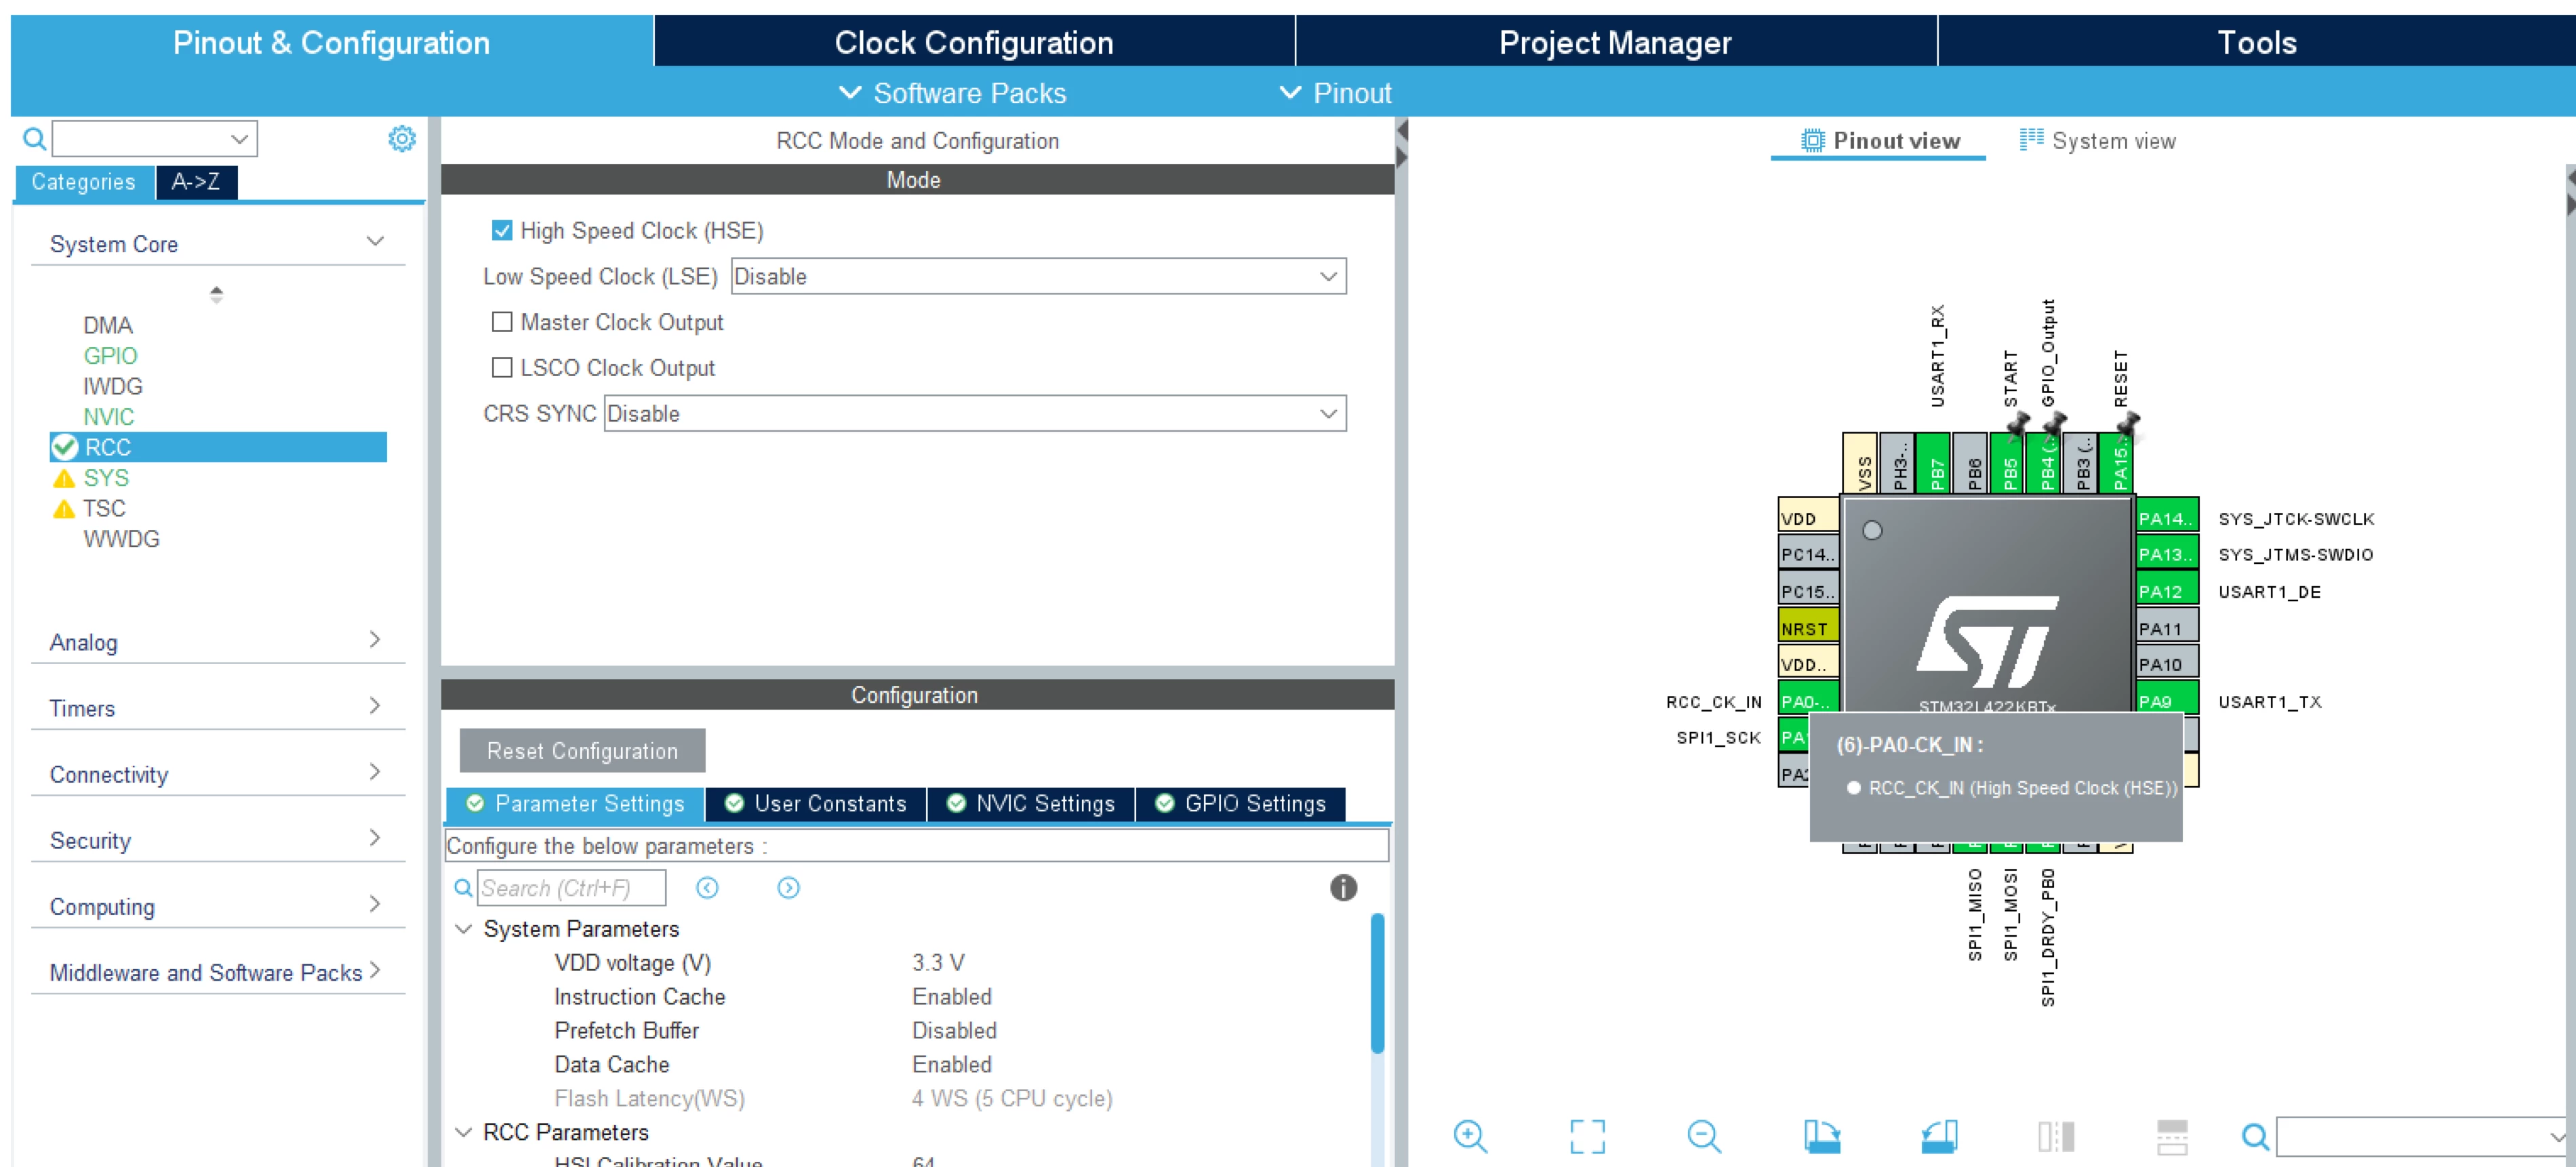Open the categories settings gear icon
This screenshot has width=2576, height=1167.
pyautogui.click(x=402, y=139)
